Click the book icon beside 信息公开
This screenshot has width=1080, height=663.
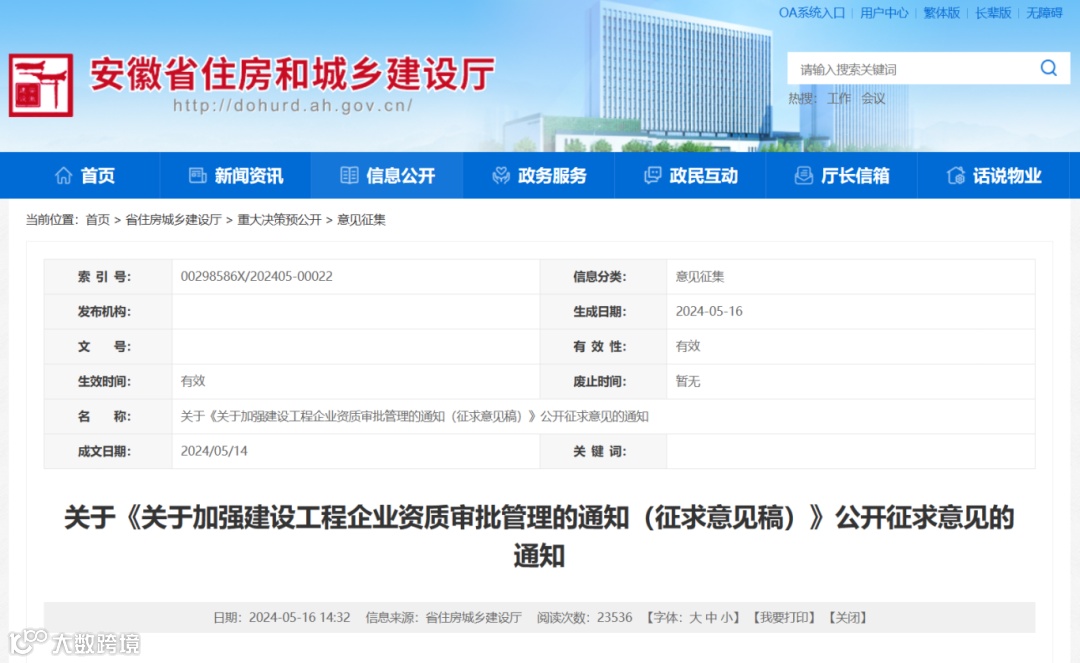(x=349, y=176)
